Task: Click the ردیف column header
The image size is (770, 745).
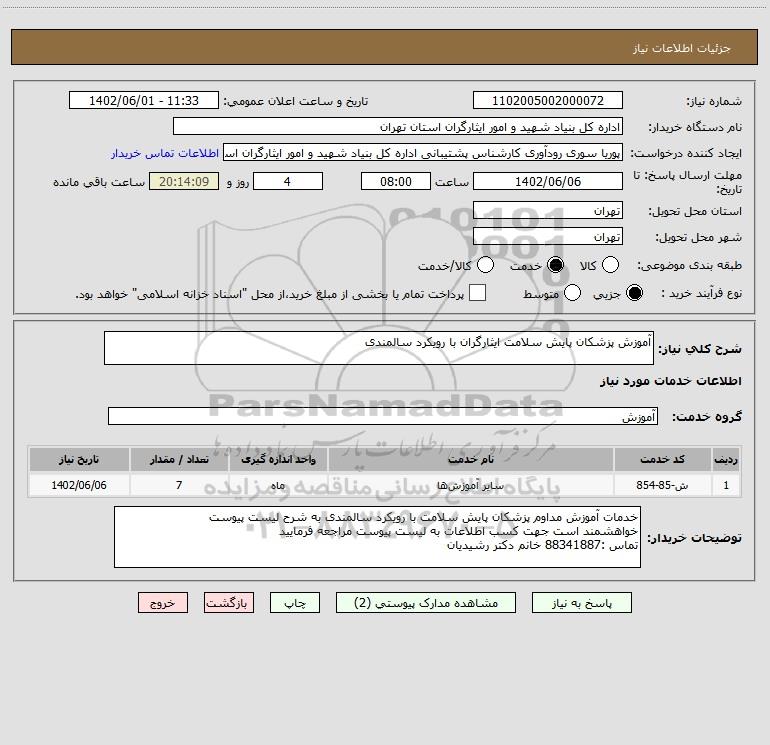Action: 726,459
